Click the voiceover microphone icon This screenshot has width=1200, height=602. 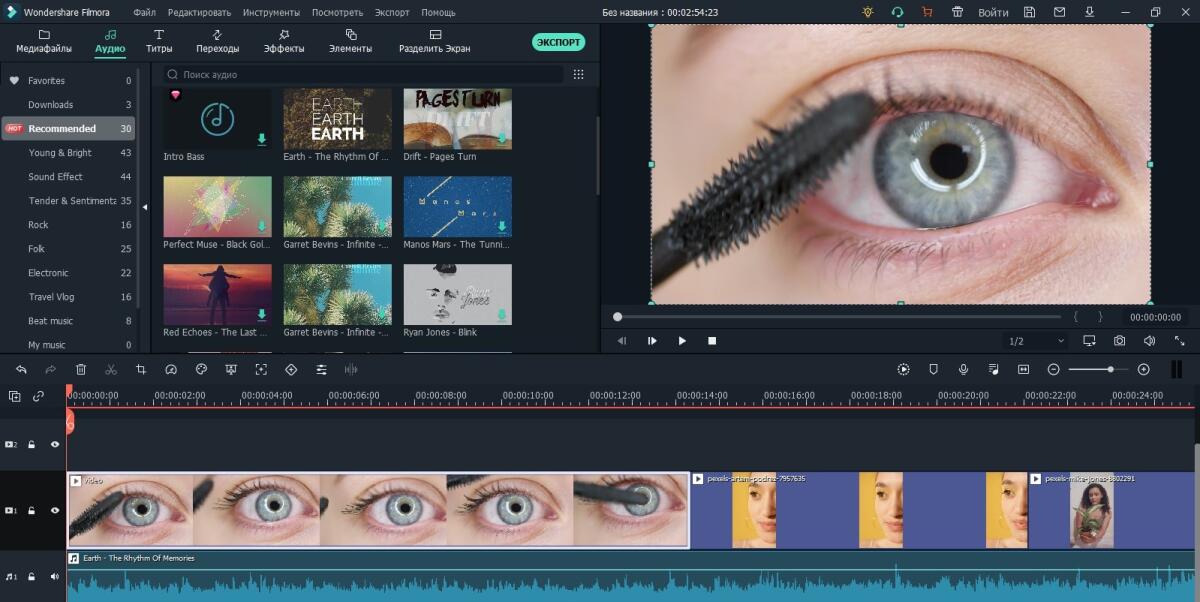(963, 369)
